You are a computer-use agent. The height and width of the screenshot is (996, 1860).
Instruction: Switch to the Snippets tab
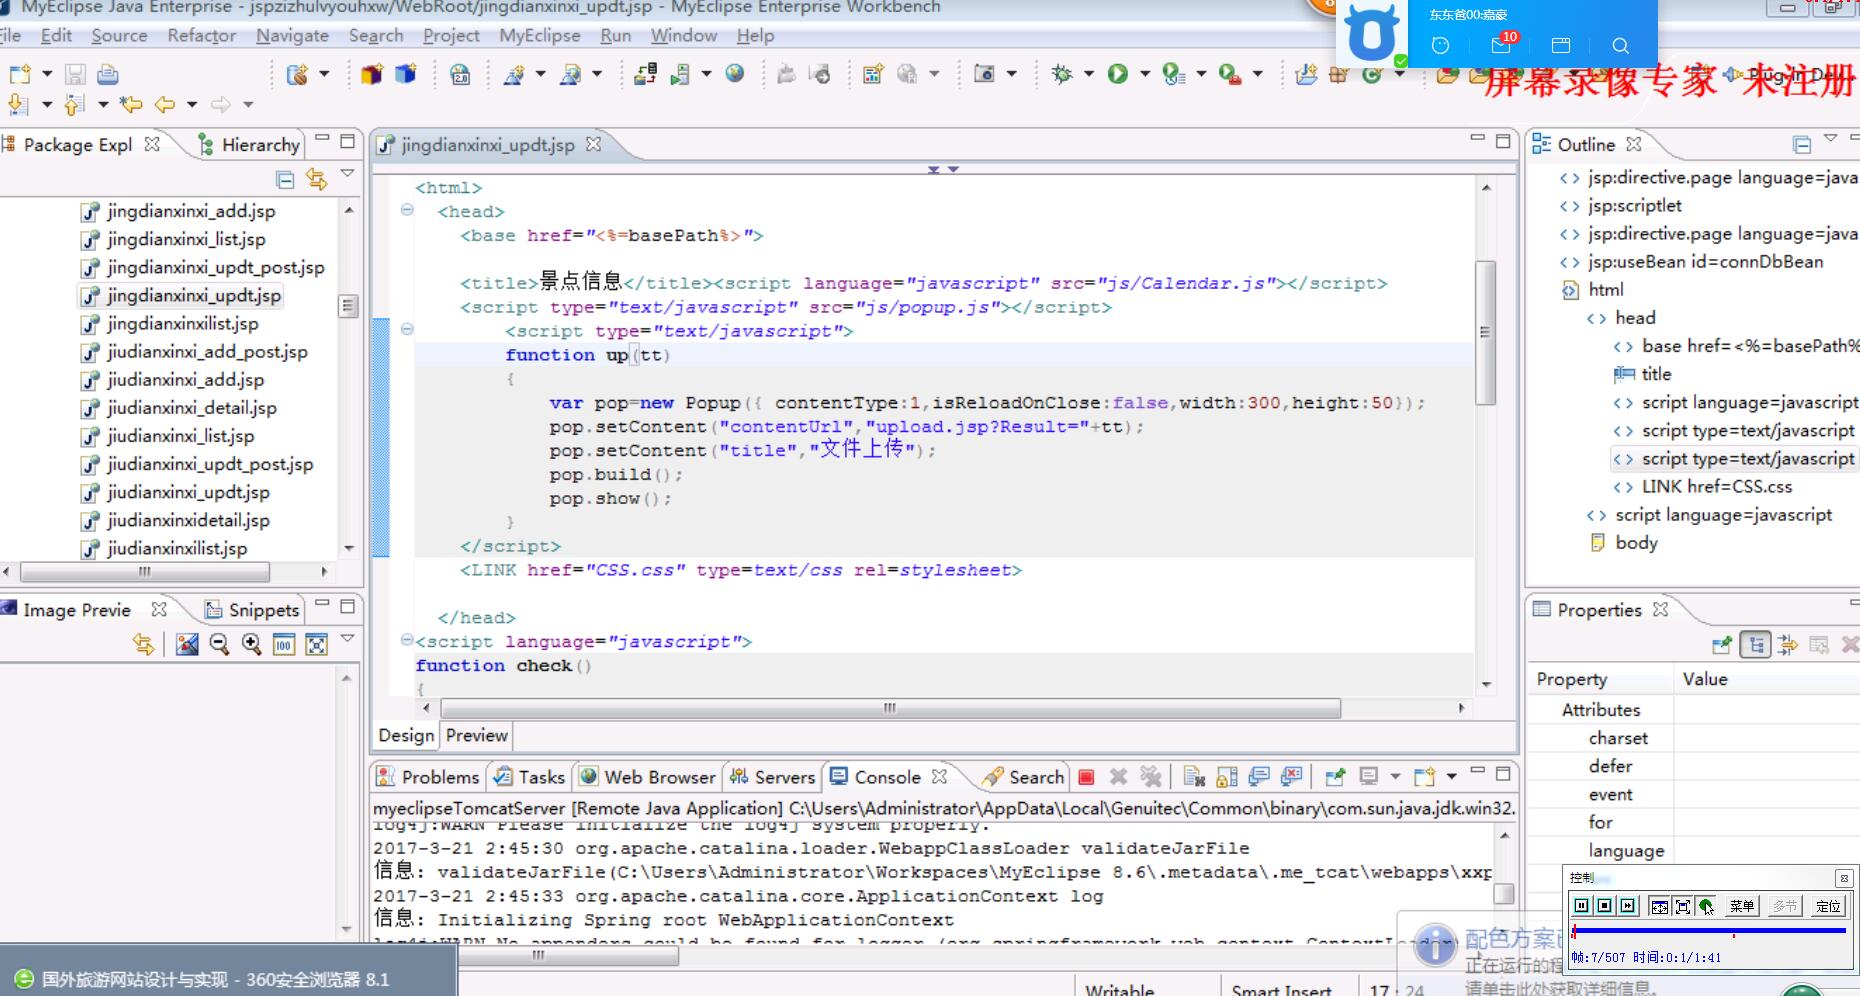(x=252, y=610)
